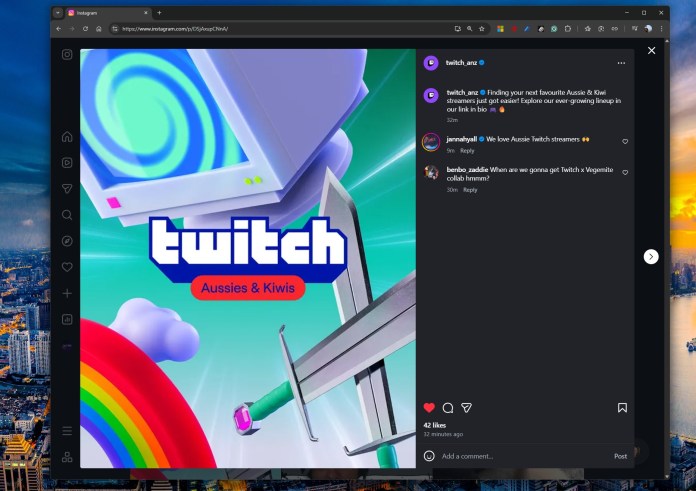Click the blue pen extension icon
The height and width of the screenshot is (491, 696).
coord(527,29)
